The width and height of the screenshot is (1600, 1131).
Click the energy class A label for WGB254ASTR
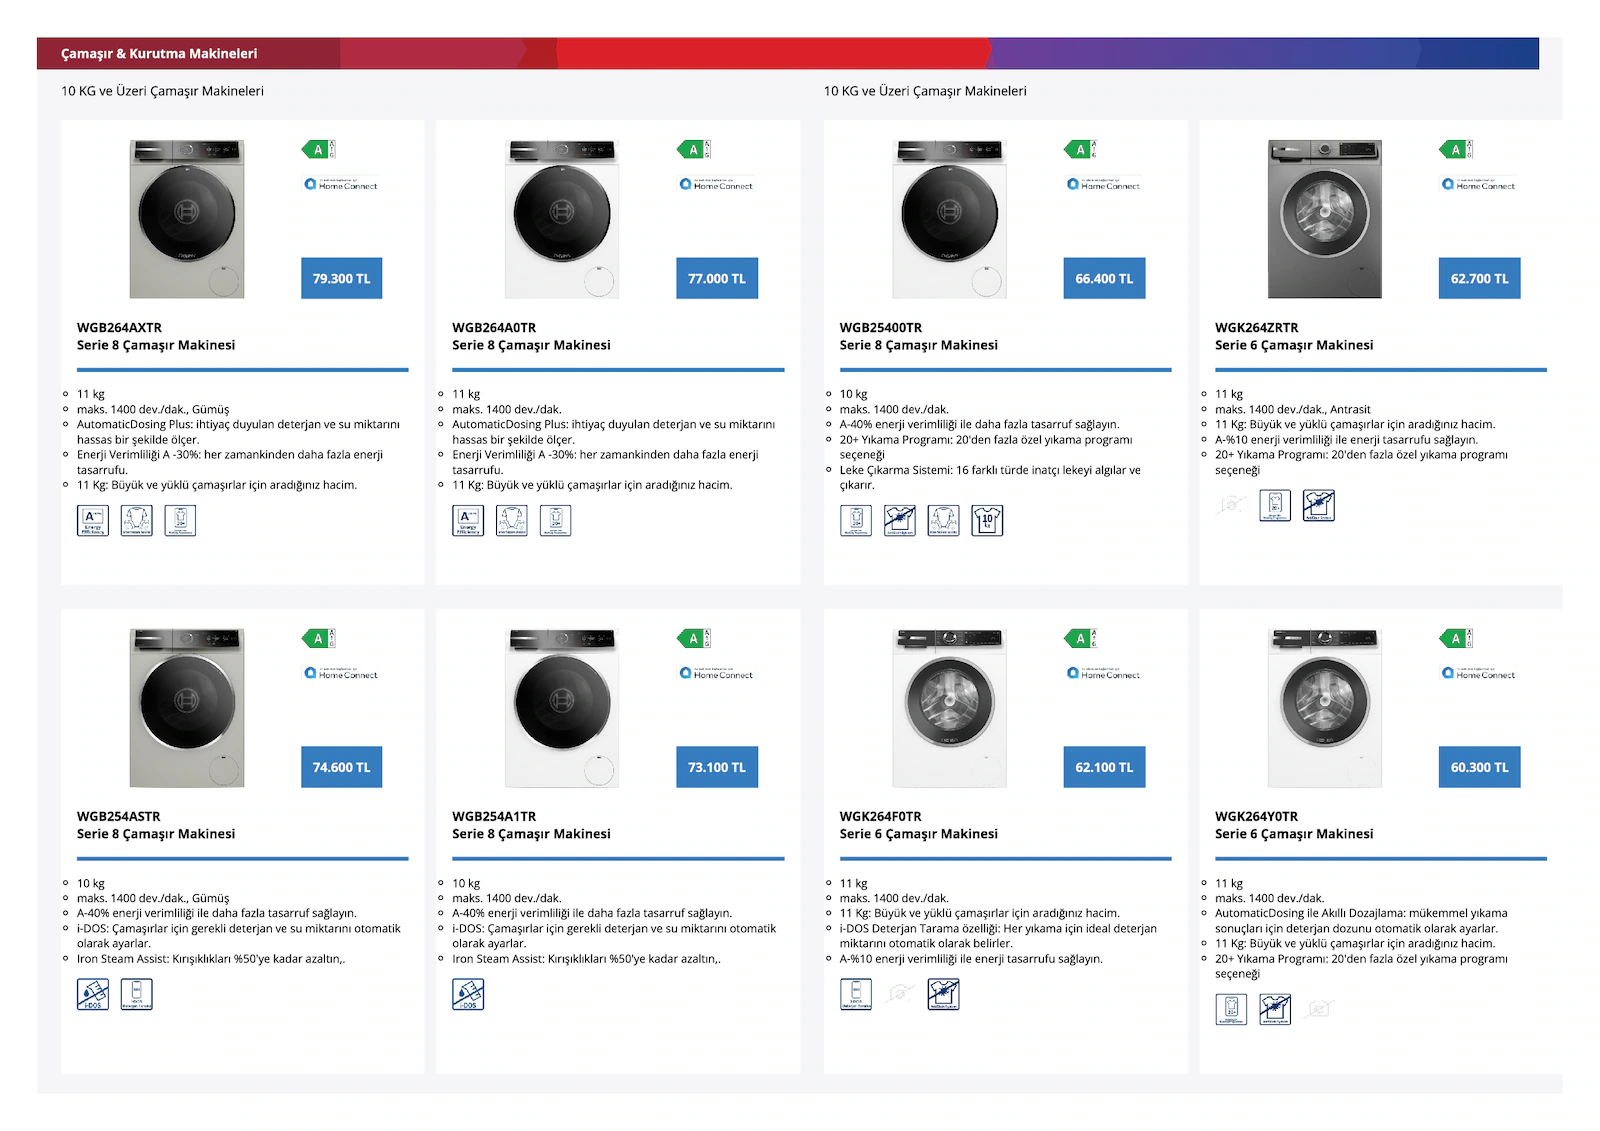click(319, 639)
